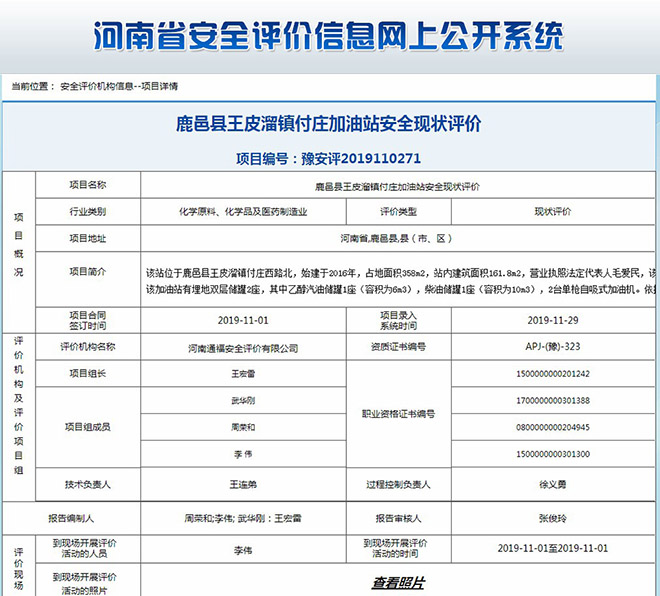Click the 过程控制负责人 label
The image size is (660, 596).
pos(399,484)
